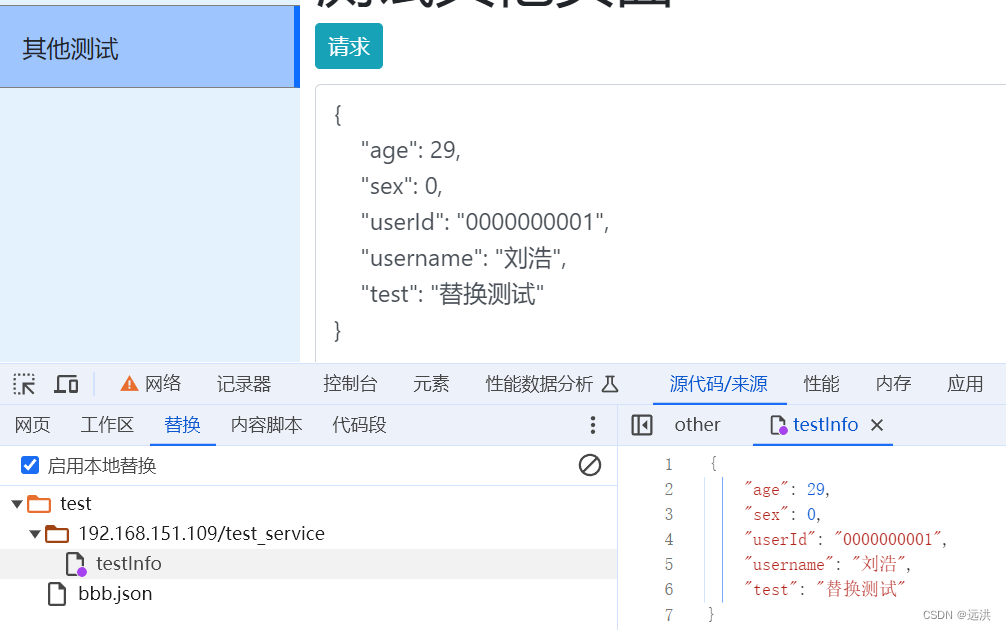
Task: Collapse the test folder arrow
Action: (x=17, y=504)
